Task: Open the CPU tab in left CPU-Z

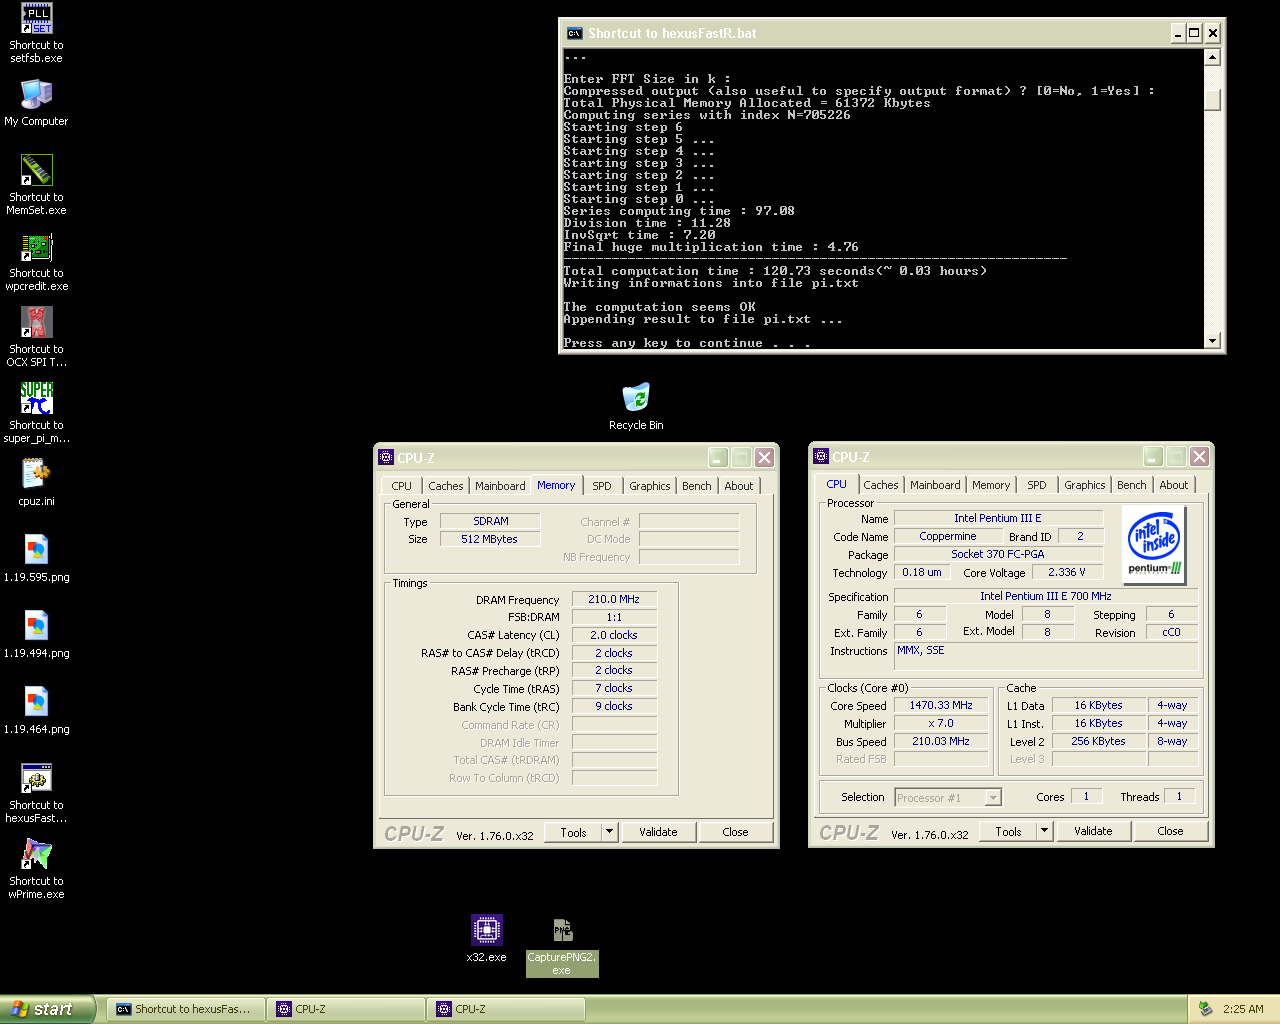Action: pyautogui.click(x=402, y=486)
